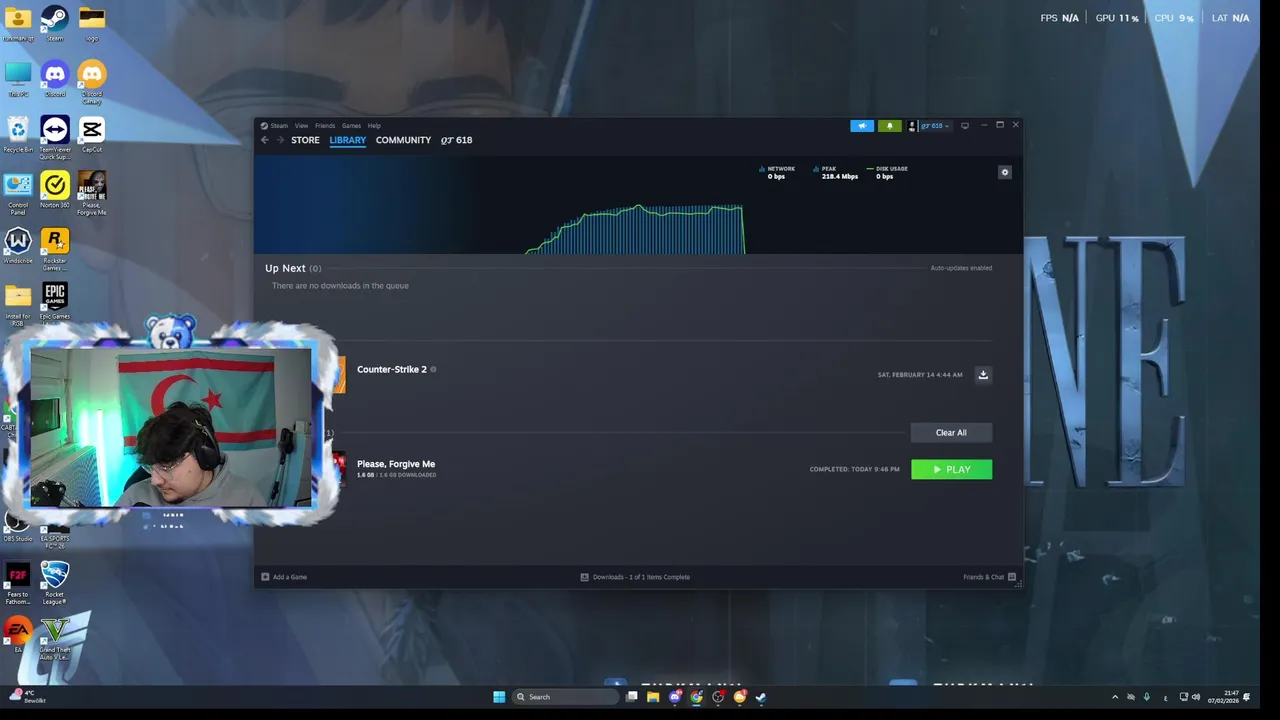
Task: Click the Clear All button
Action: (x=951, y=432)
